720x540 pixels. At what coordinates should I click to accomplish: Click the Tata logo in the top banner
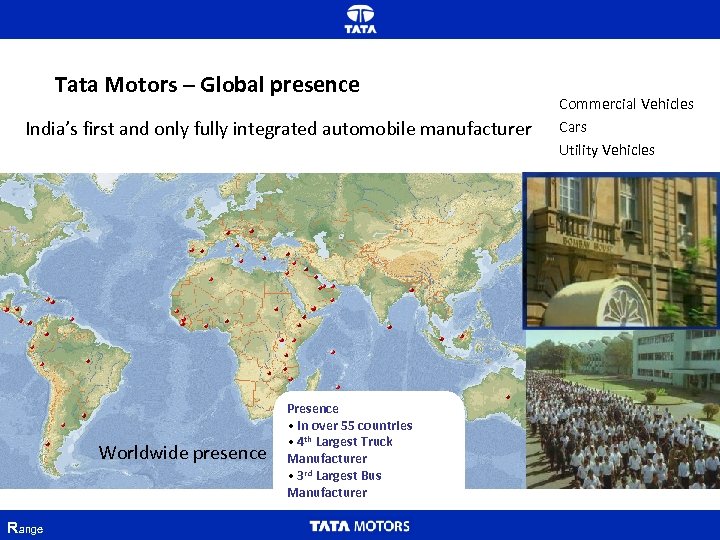click(x=360, y=19)
